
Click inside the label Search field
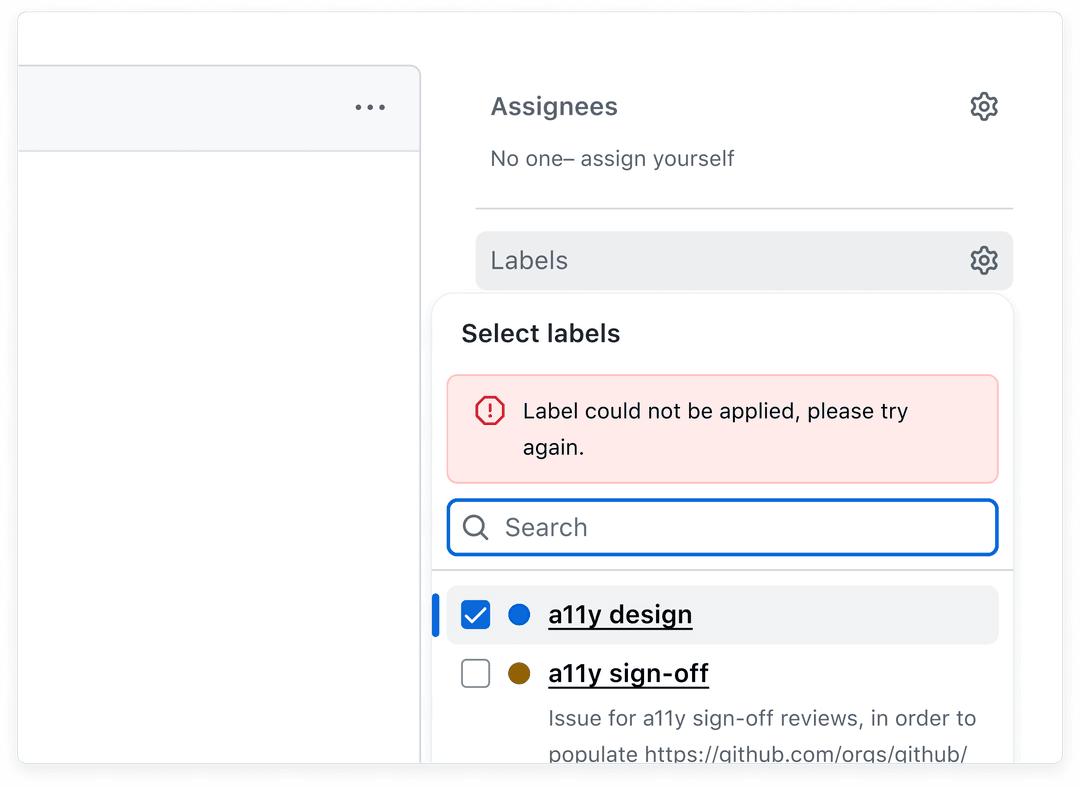[722, 527]
